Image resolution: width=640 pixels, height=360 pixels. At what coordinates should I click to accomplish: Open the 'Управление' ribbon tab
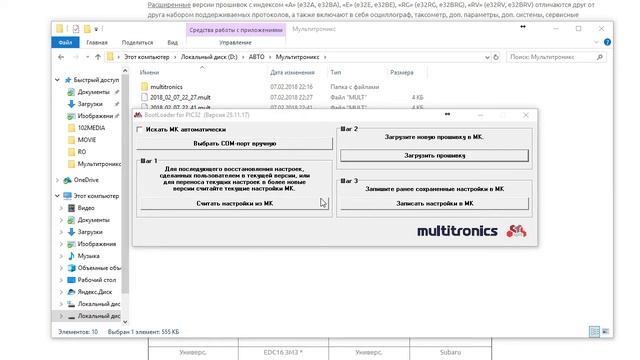[x=235, y=42]
